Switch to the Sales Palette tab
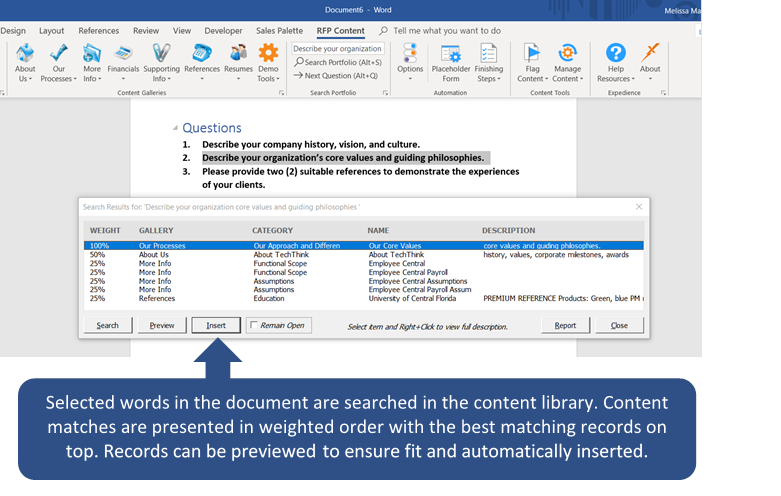 pyautogui.click(x=279, y=31)
